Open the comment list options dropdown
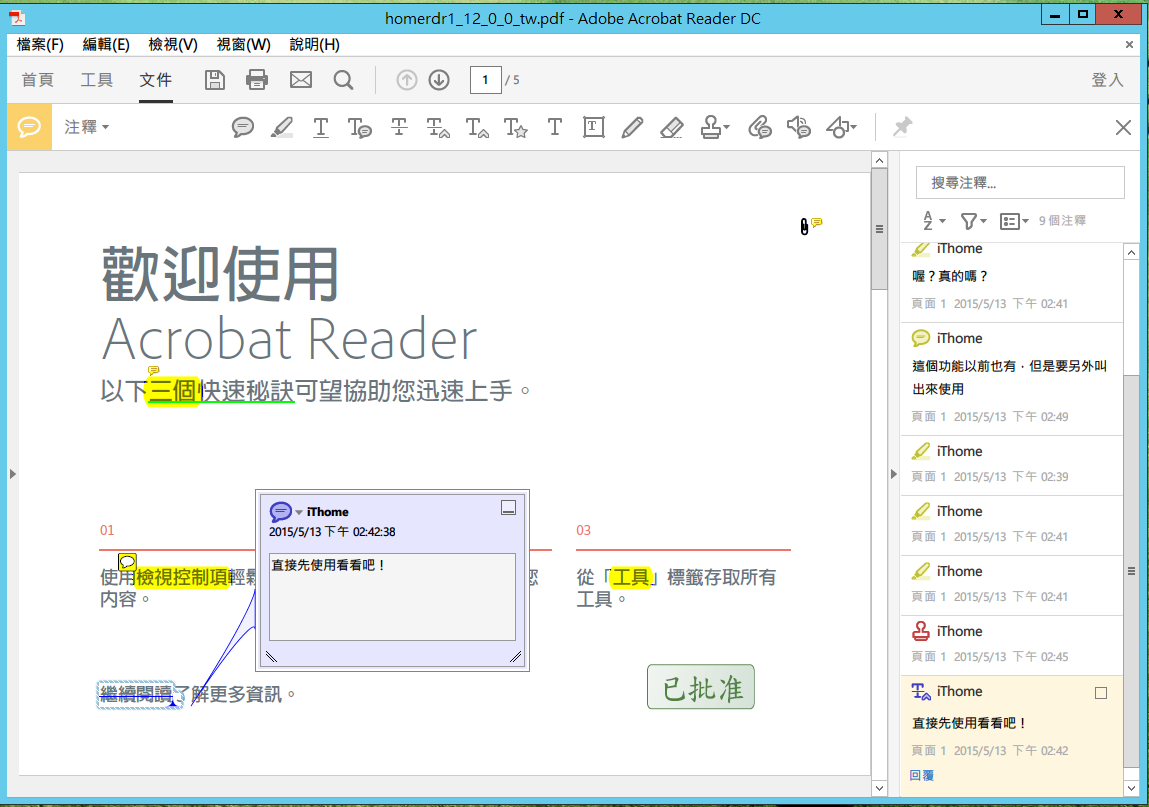Screen dimensions: 1149x807 pos(1014,220)
